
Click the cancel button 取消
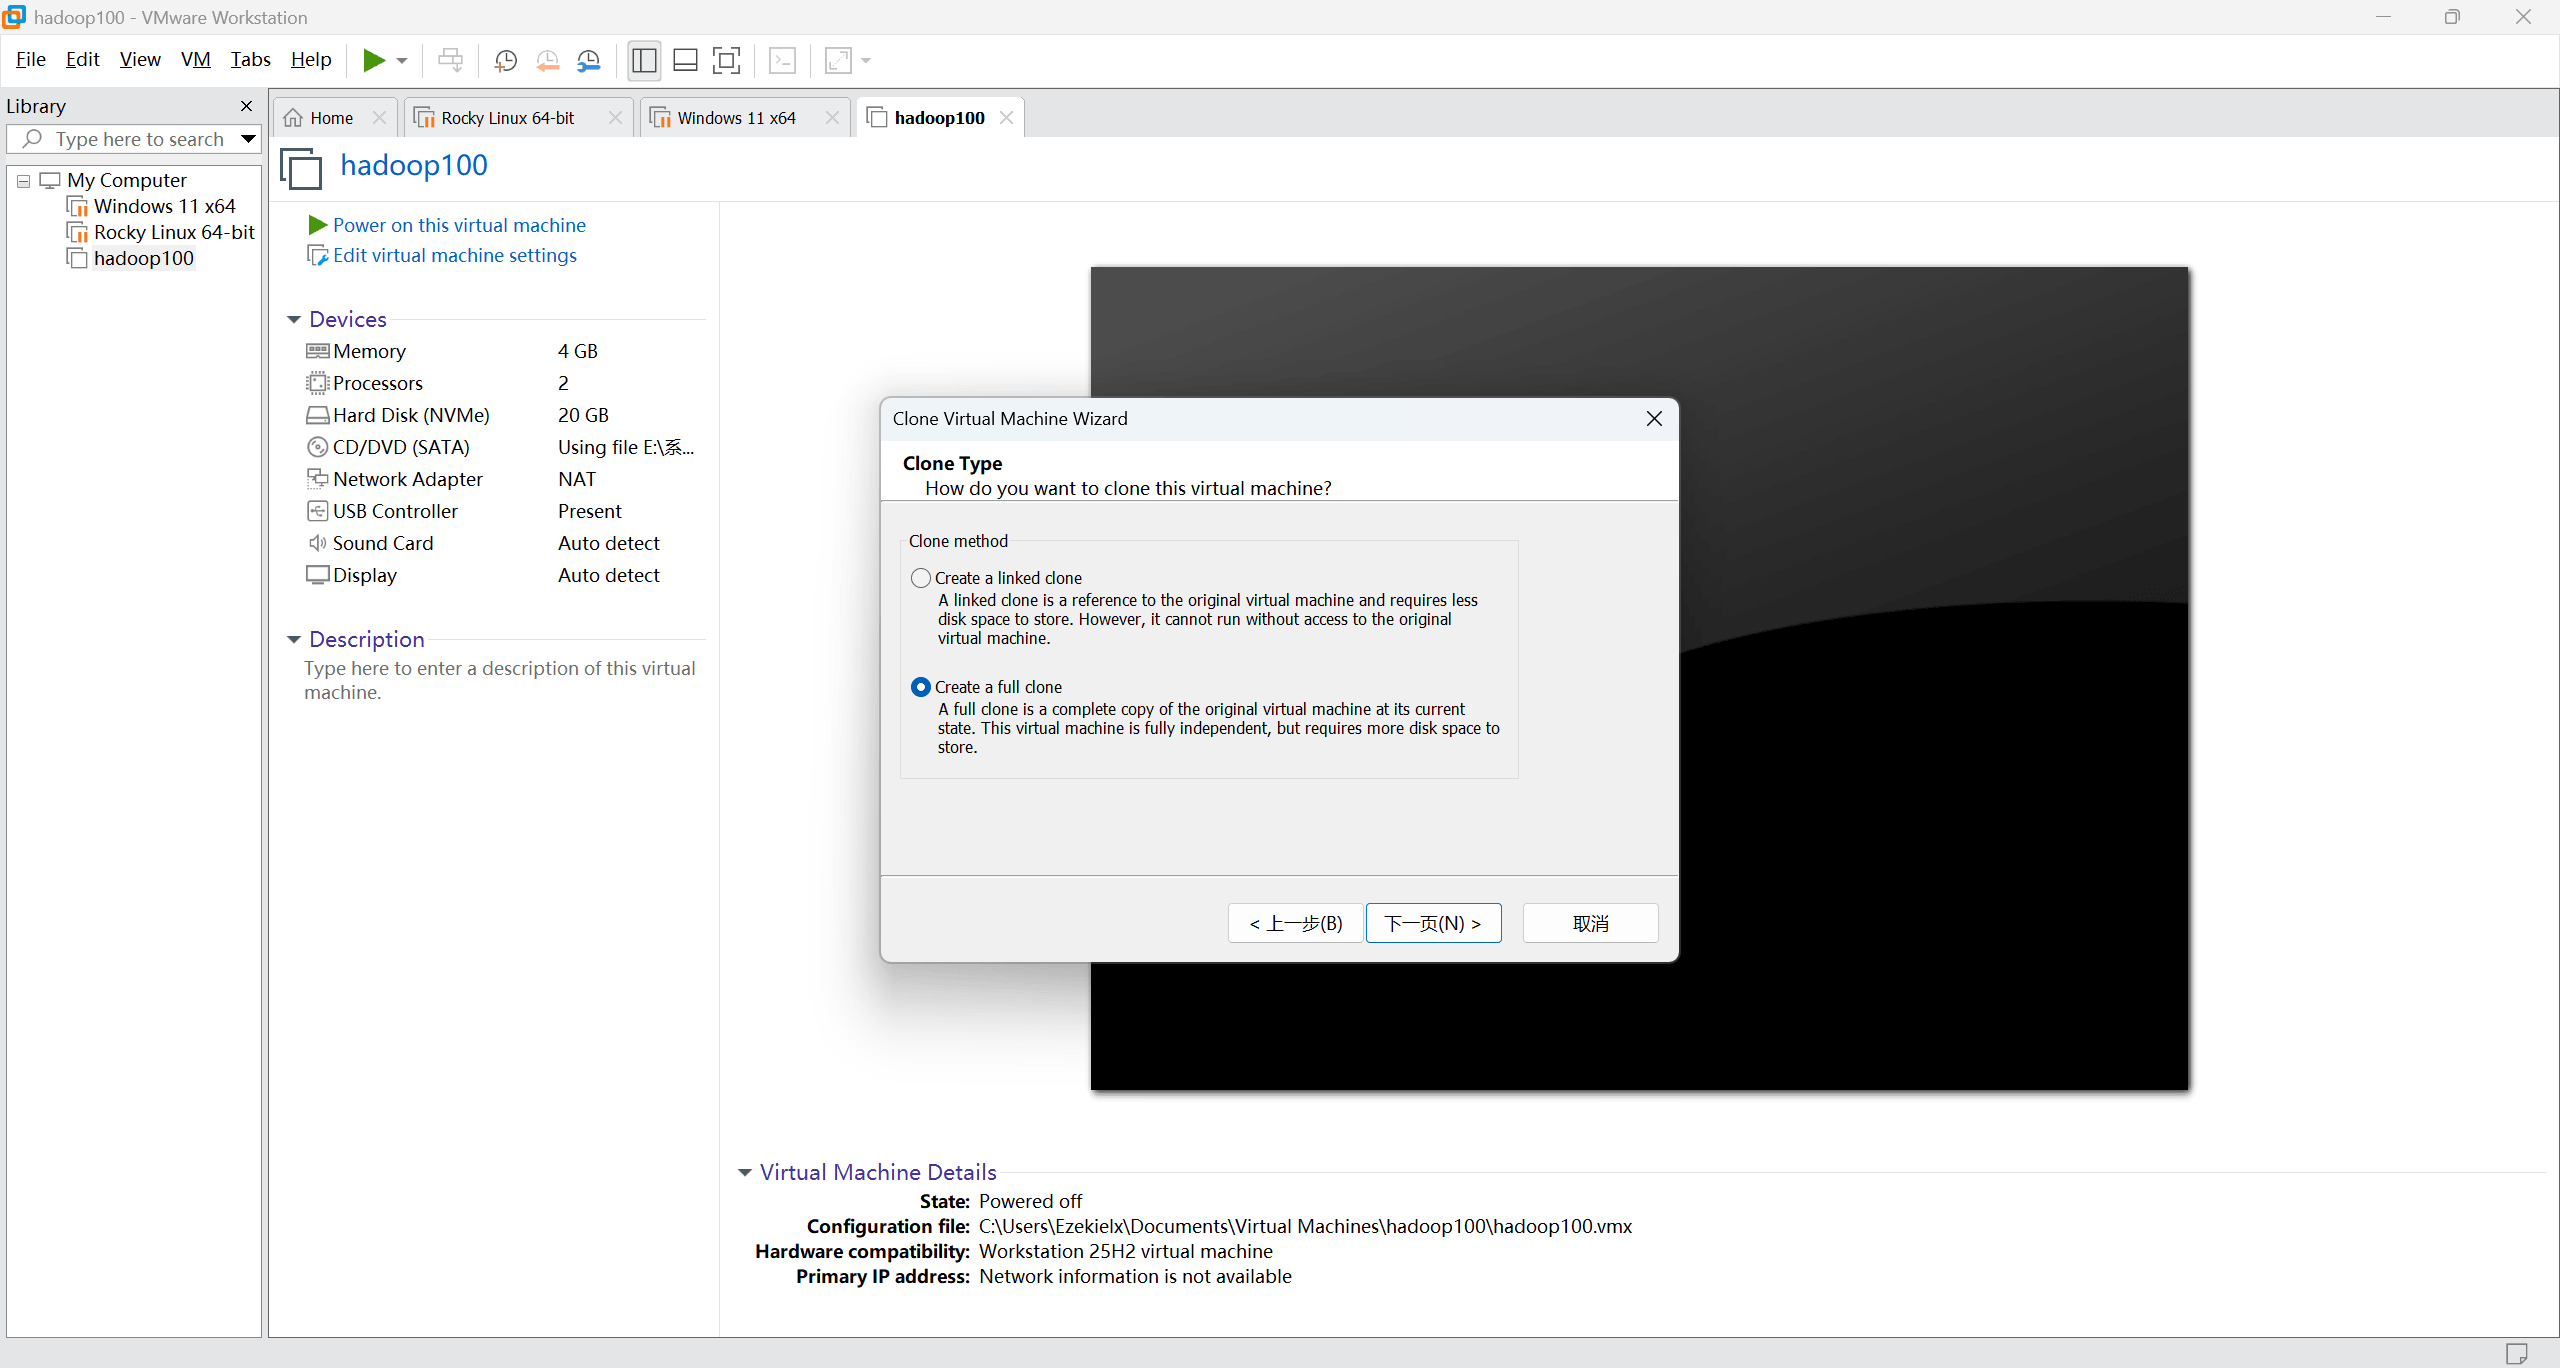click(1590, 923)
